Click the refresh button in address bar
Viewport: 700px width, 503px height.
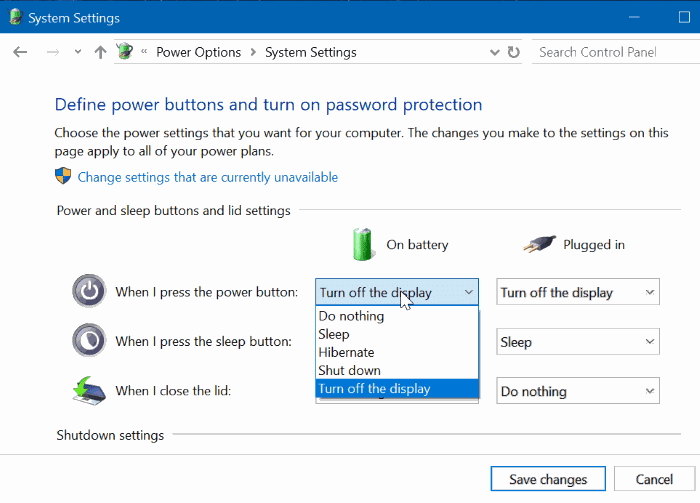pyautogui.click(x=514, y=52)
